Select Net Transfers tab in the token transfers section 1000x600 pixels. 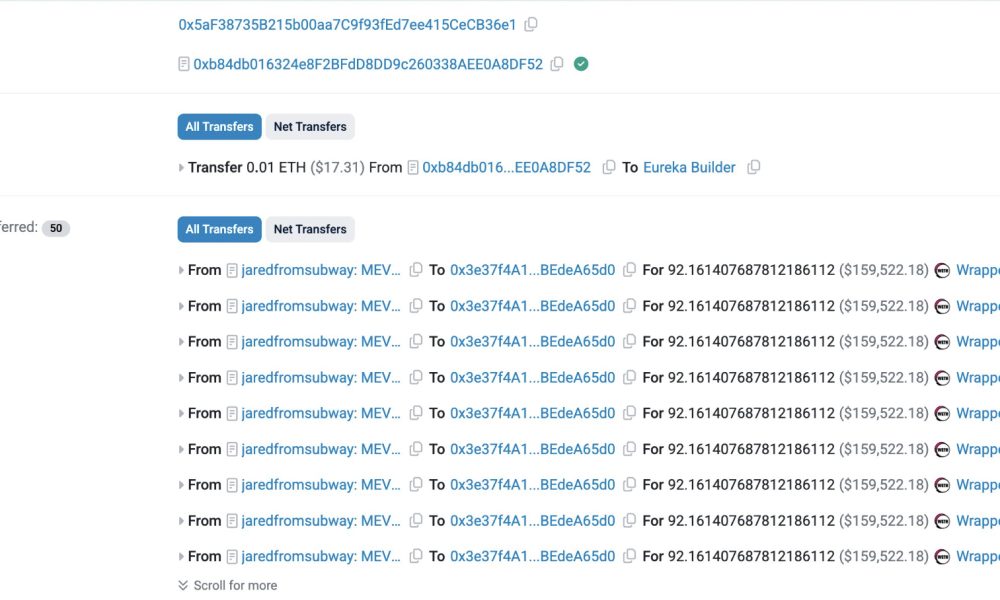coord(310,230)
